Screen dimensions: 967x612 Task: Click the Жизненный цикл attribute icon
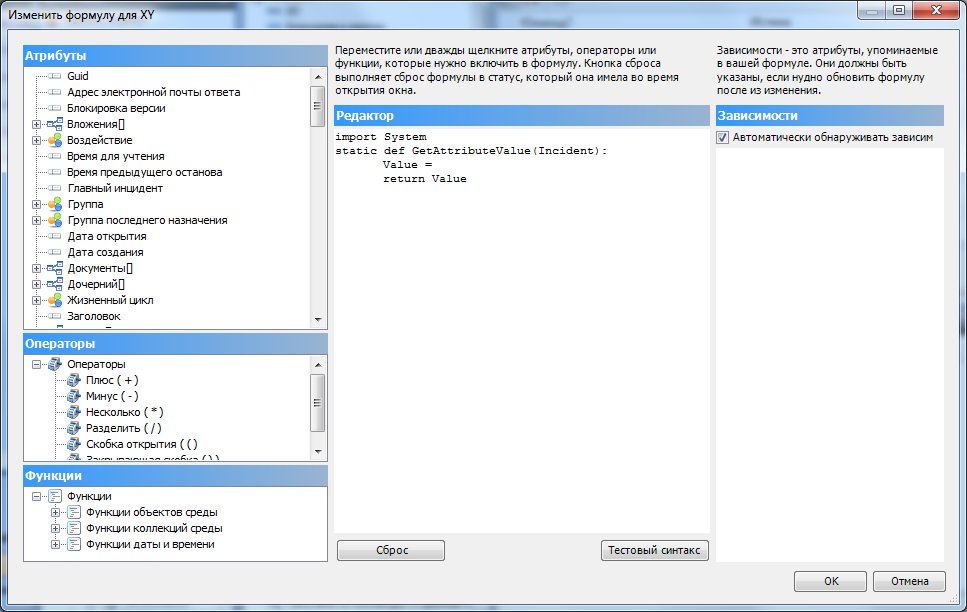pos(54,300)
